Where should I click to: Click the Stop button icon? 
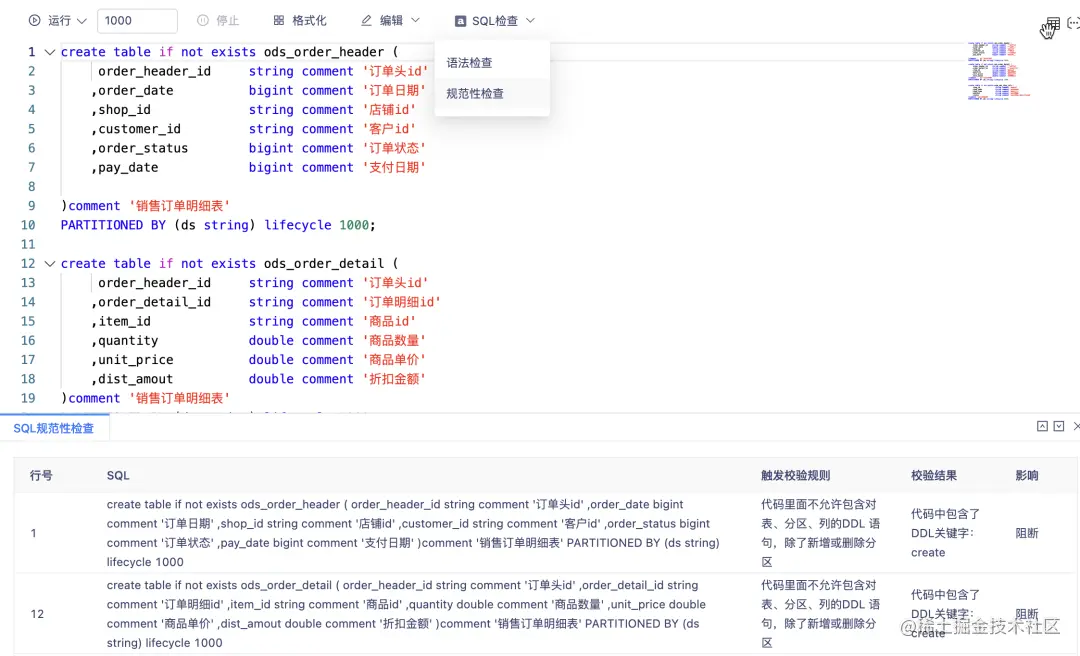tap(202, 21)
